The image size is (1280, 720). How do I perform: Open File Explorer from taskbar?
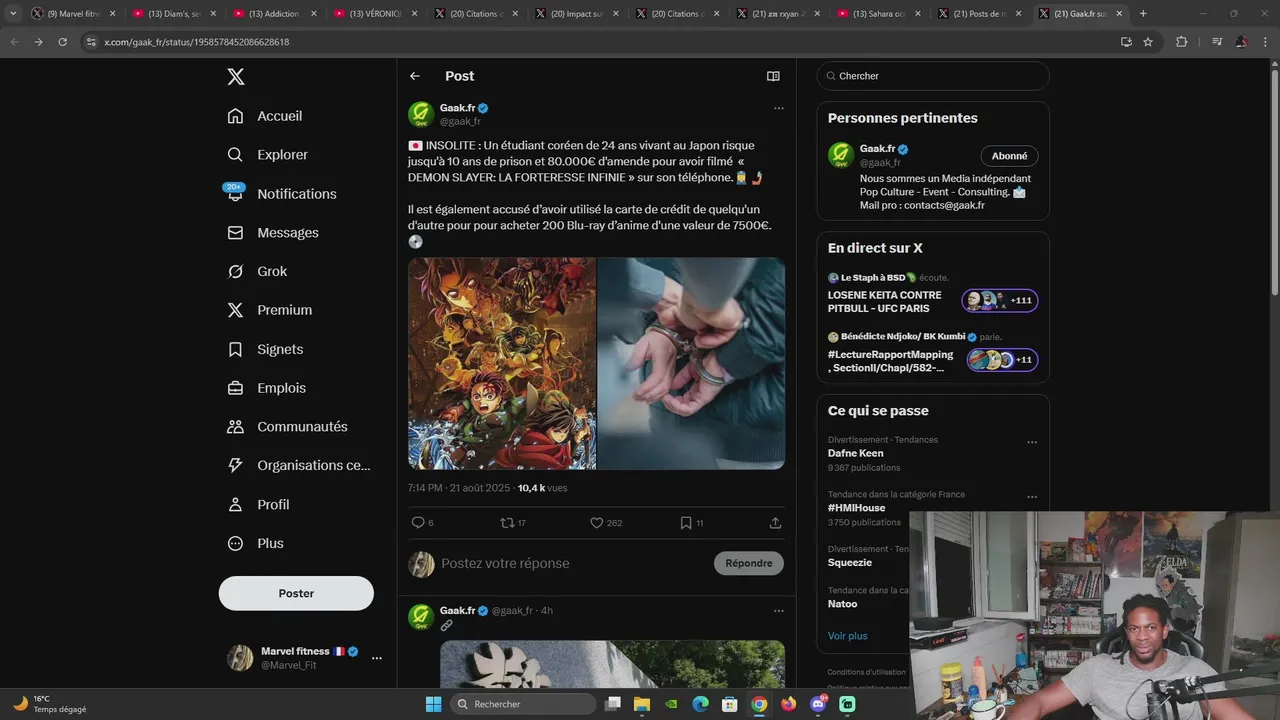[642, 704]
